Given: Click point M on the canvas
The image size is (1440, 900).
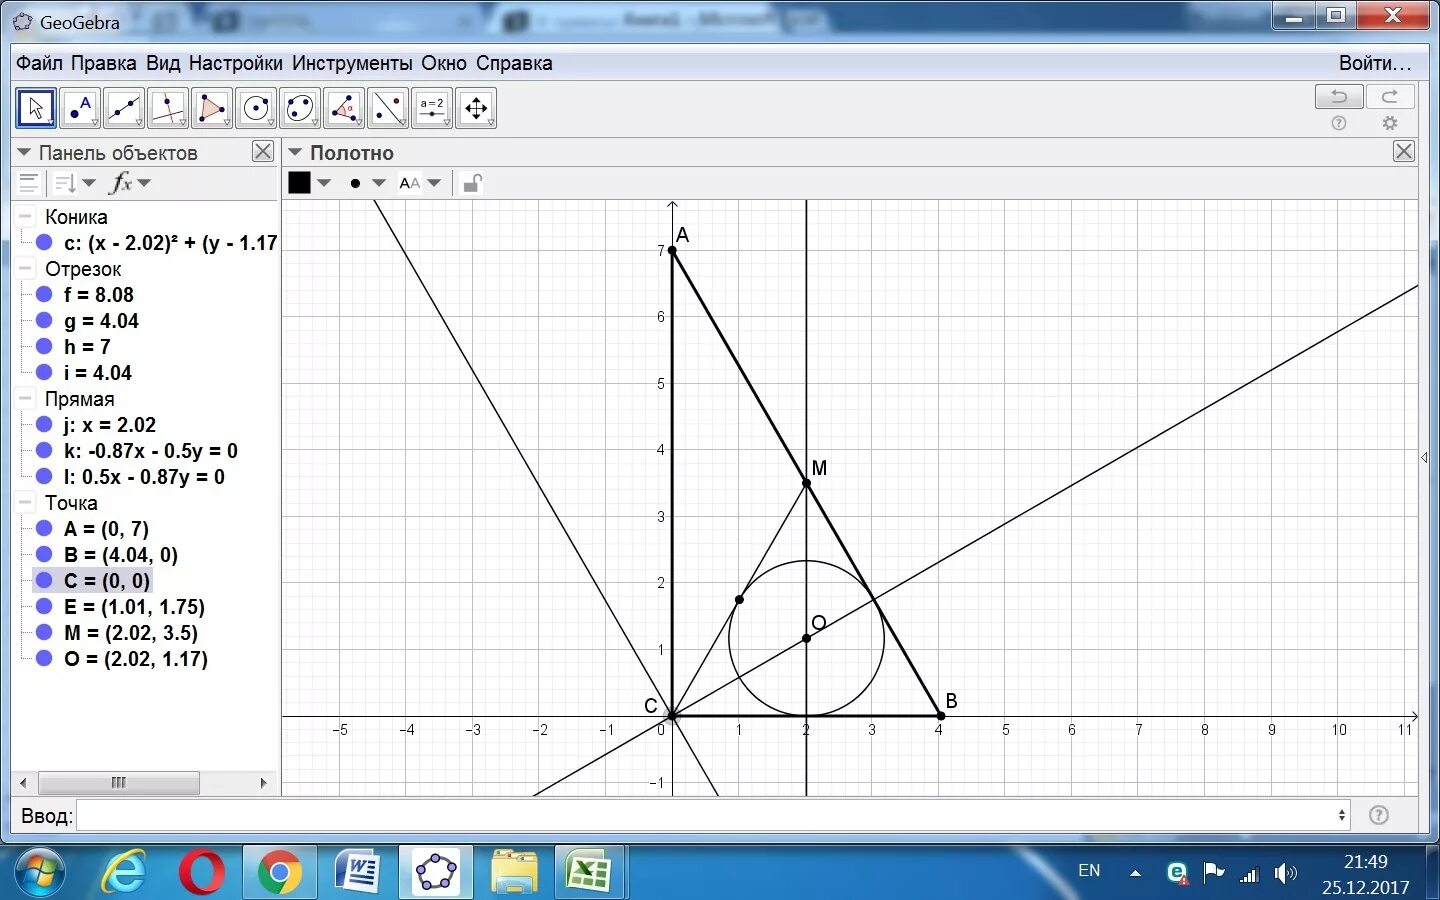Looking at the screenshot, I should point(806,483).
